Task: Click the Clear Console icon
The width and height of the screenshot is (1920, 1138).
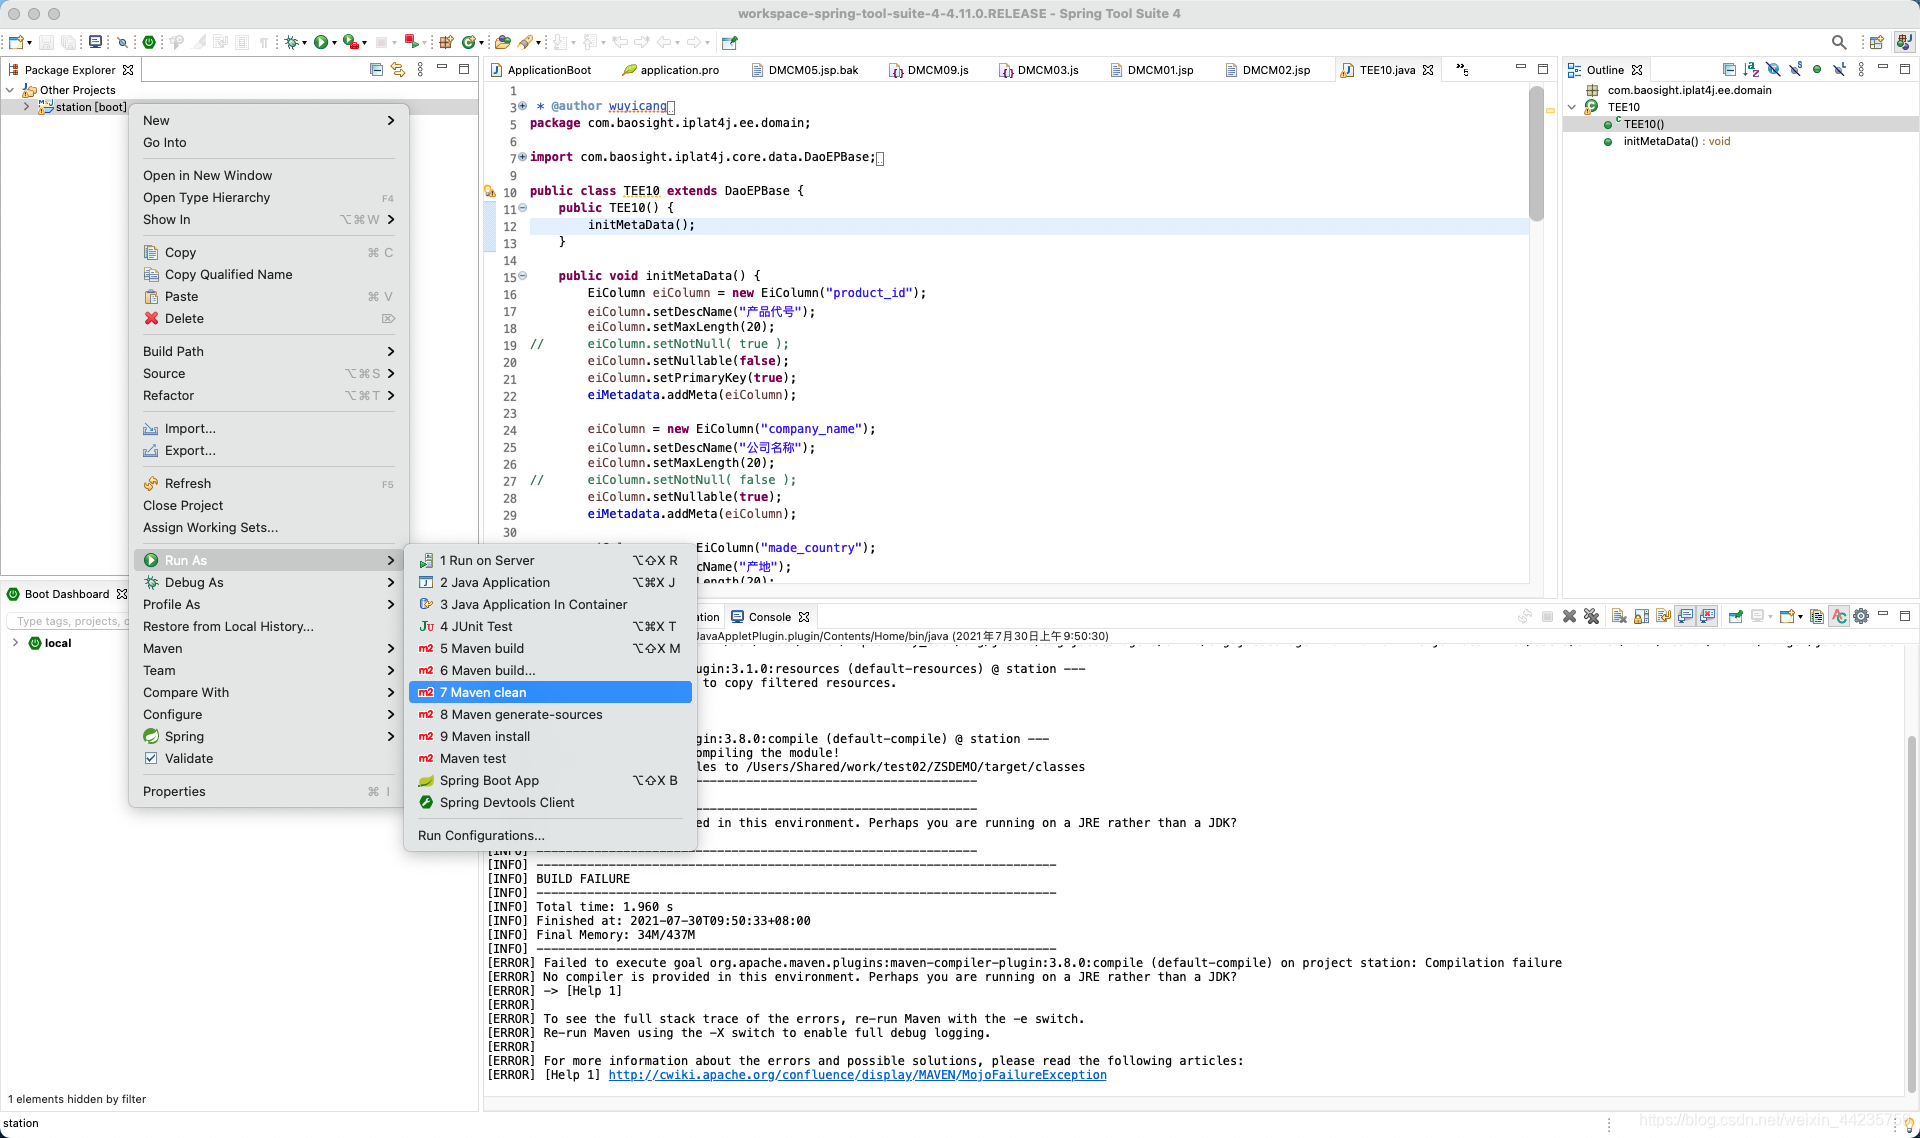Action: point(1619,616)
